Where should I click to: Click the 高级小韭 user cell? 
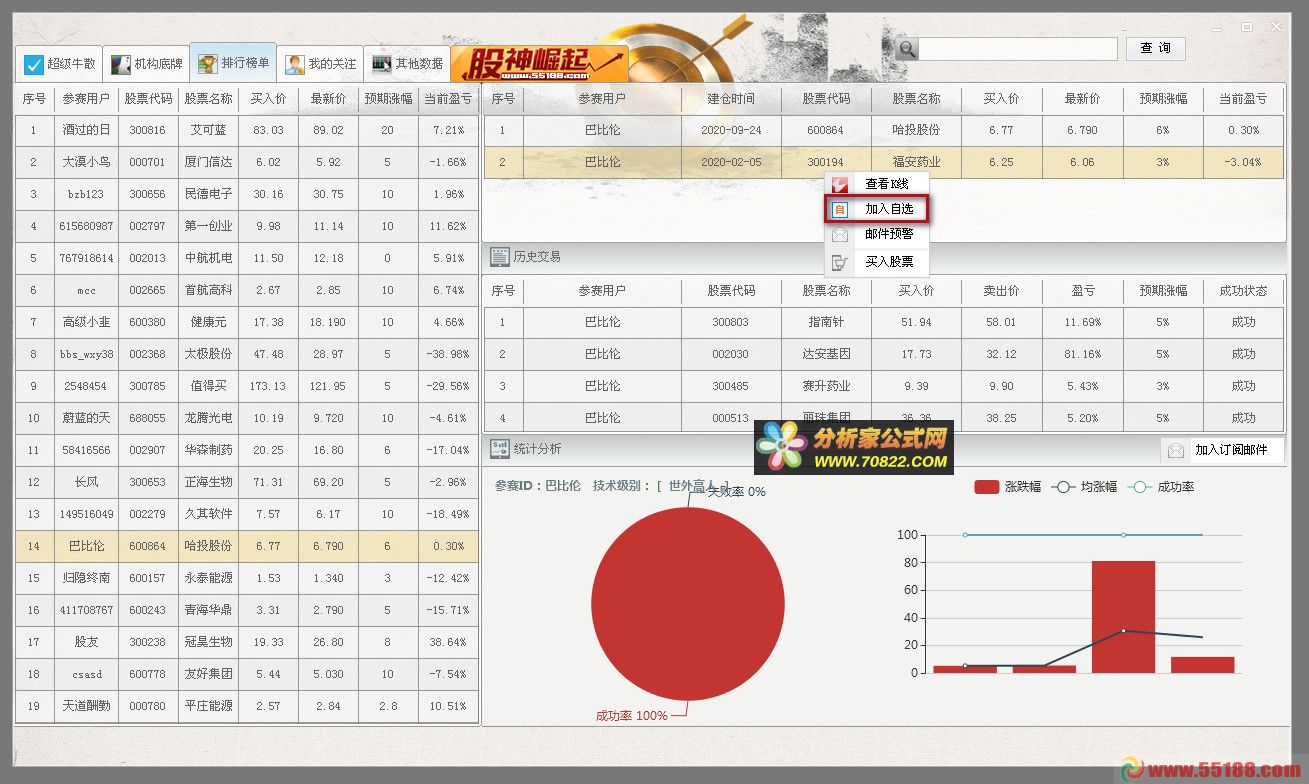tap(86, 322)
